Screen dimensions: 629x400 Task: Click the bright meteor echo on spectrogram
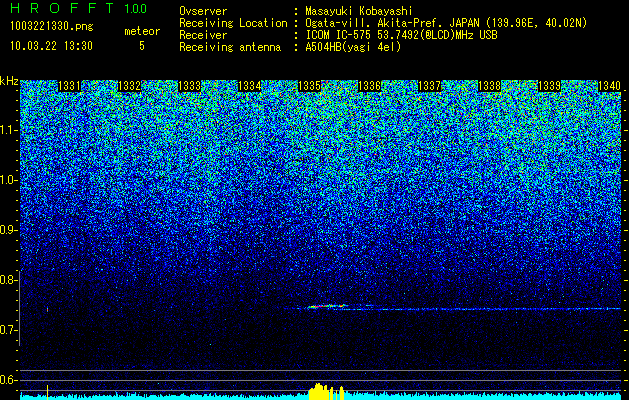pos(327,307)
